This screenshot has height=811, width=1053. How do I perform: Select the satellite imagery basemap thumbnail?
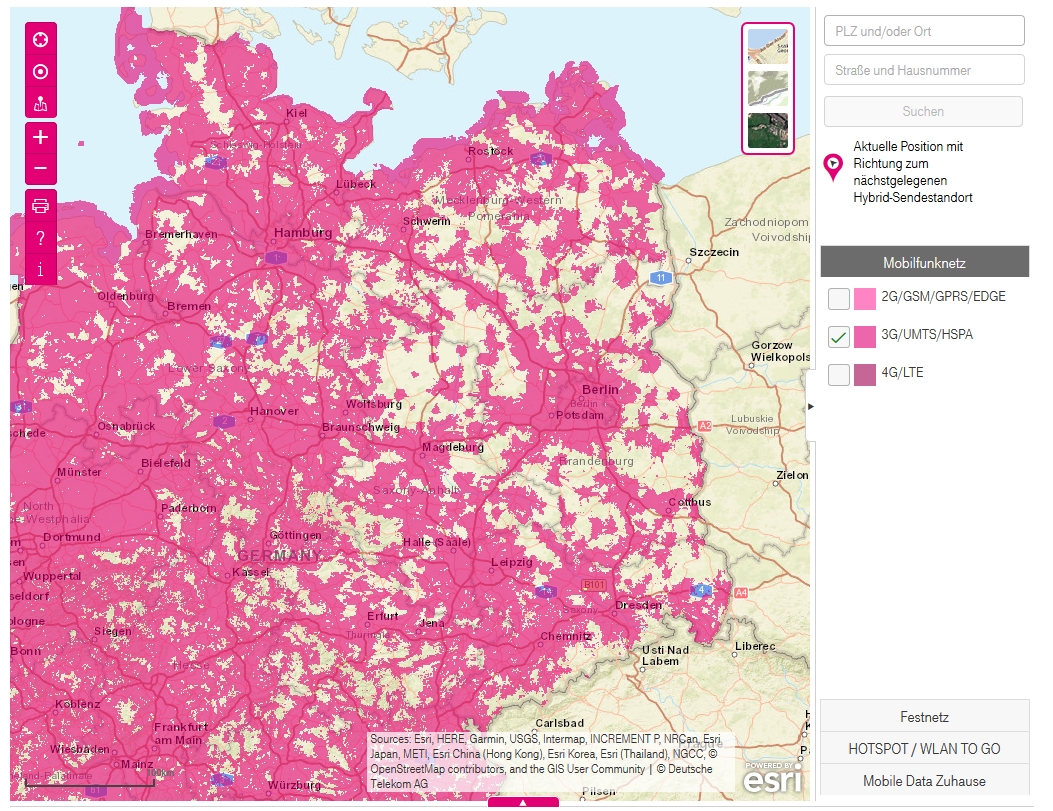click(x=768, y=131)
